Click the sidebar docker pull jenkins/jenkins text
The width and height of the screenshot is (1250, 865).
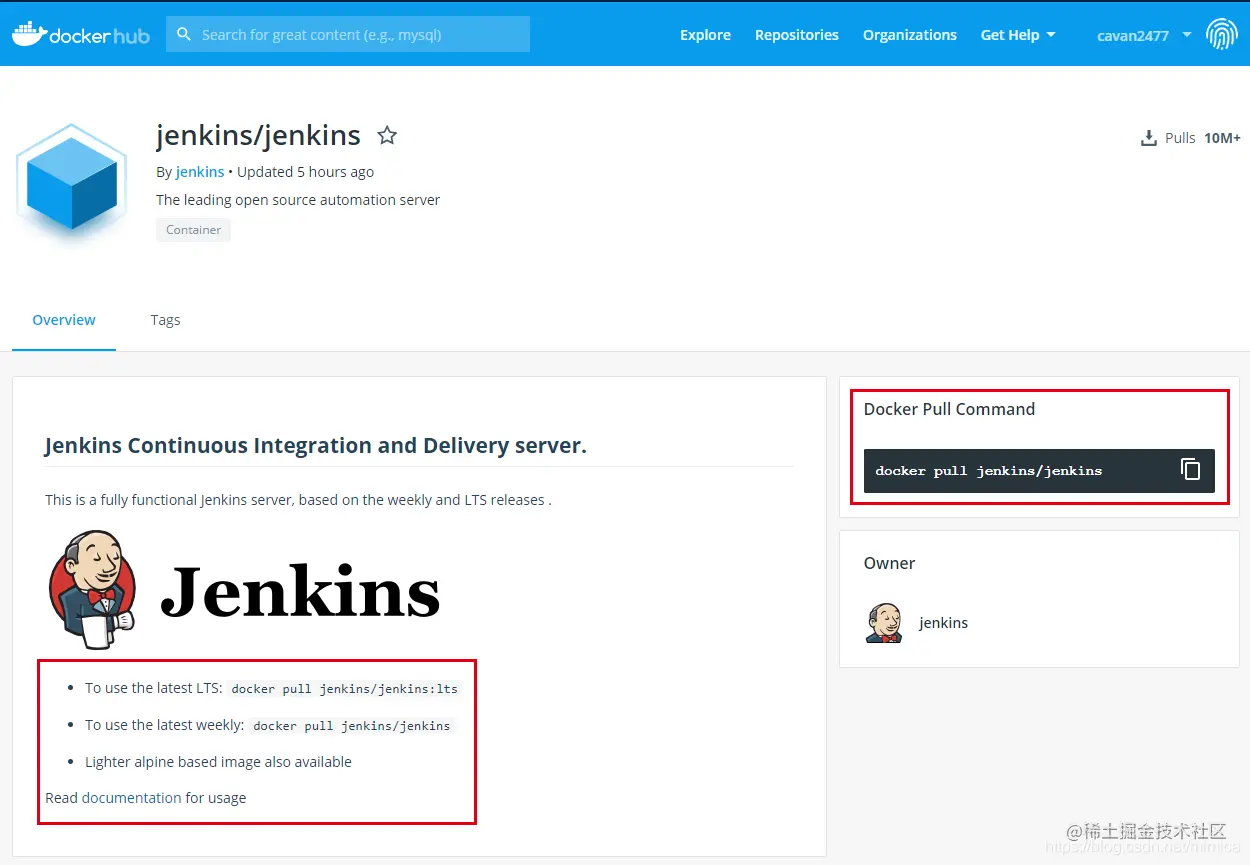coord(989,470)
